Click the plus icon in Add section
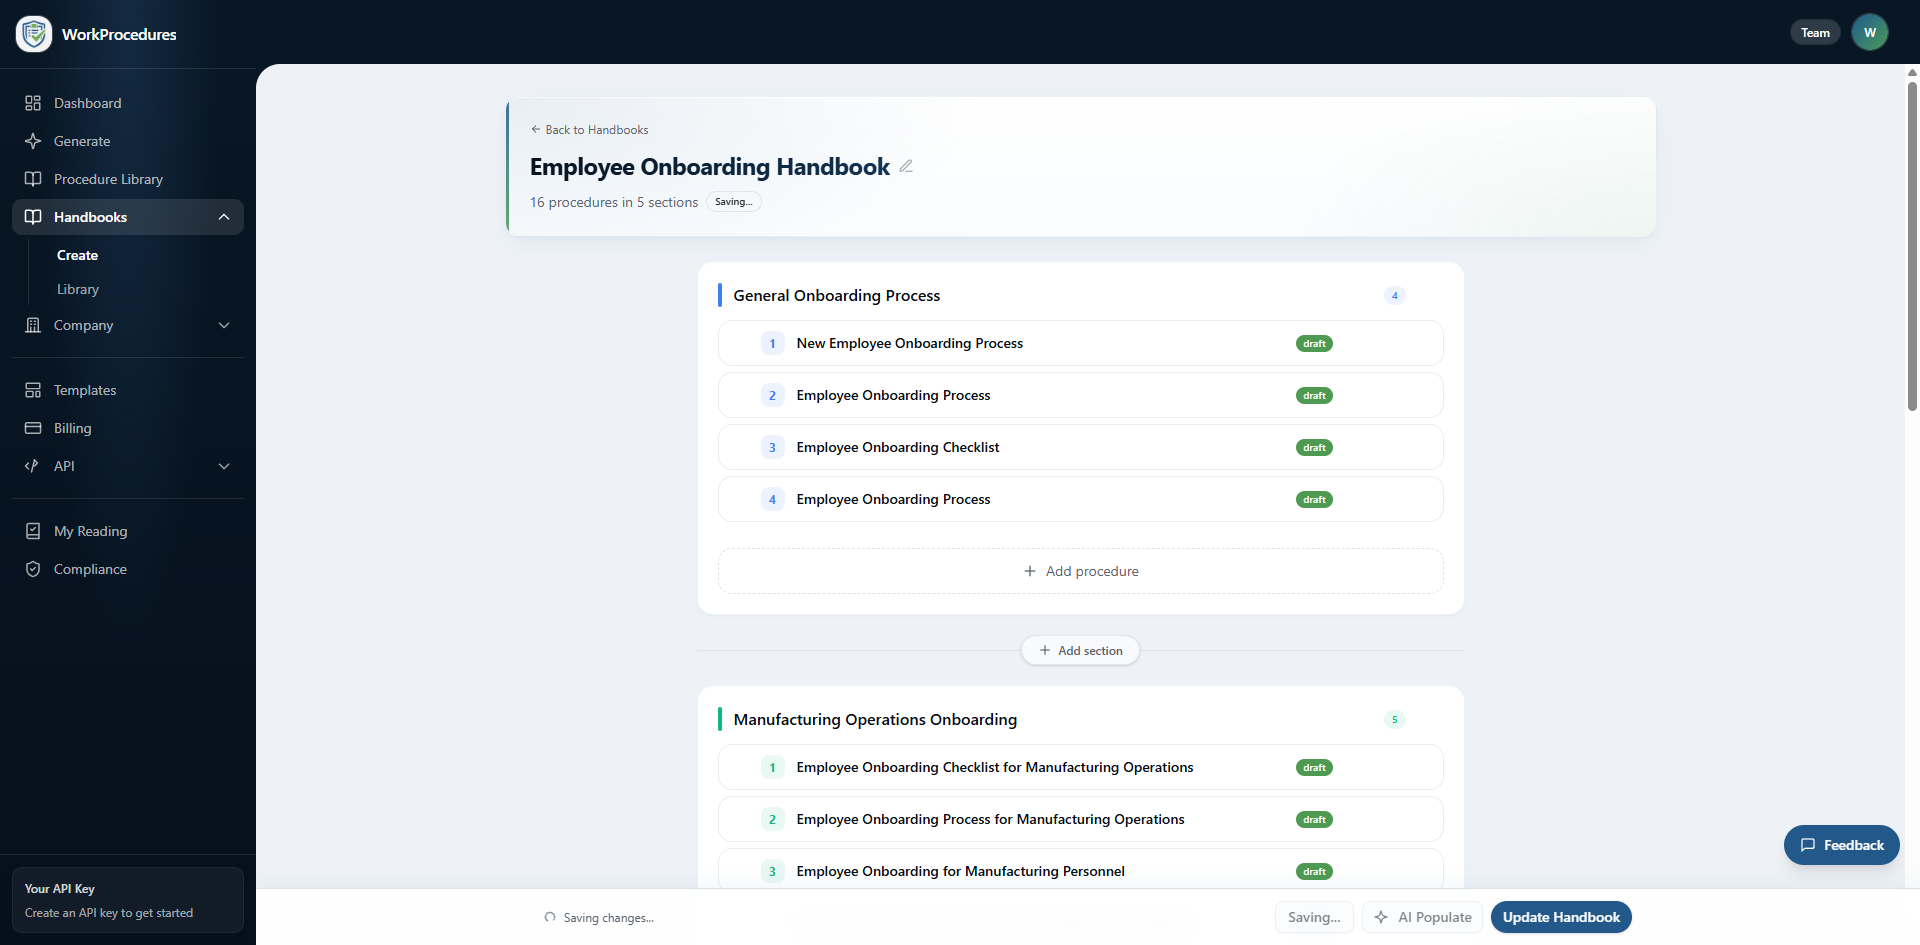 point(1045,650)
